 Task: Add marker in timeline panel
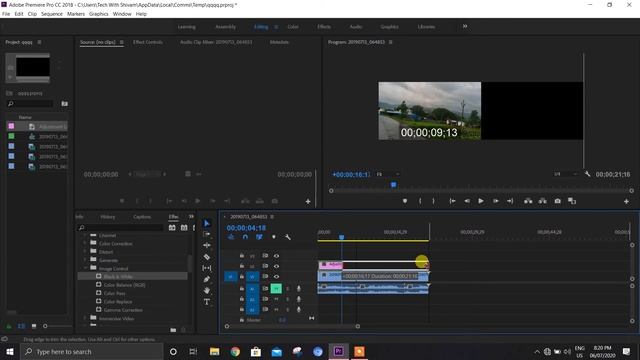coord(273,237)
